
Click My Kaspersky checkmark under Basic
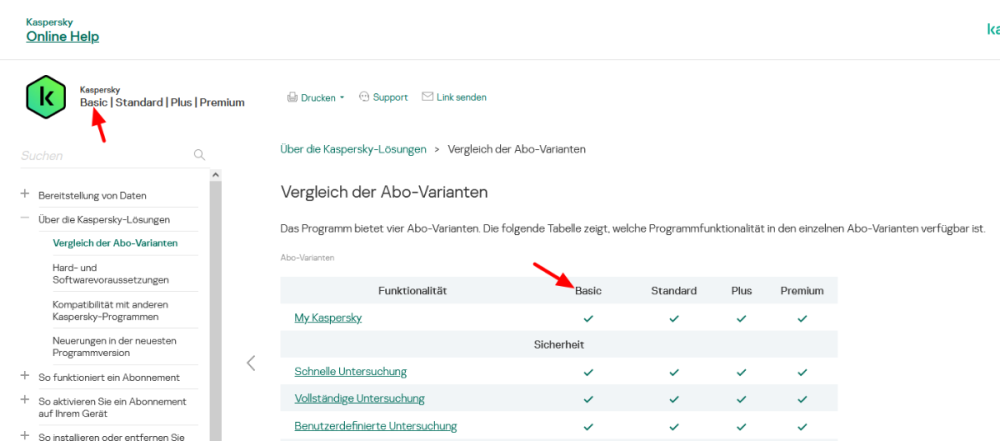588,318
